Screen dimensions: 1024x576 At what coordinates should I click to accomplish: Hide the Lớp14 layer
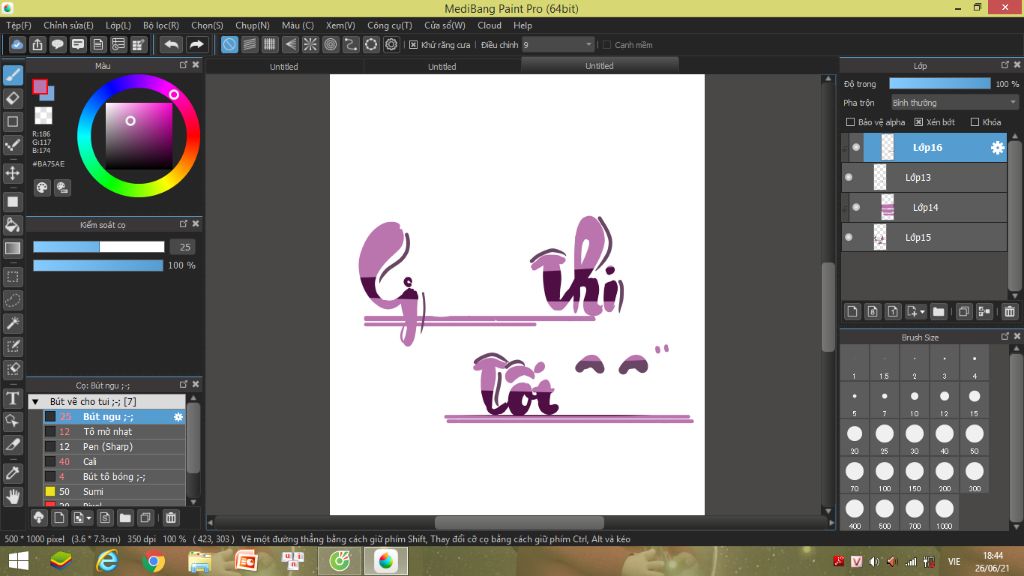(856, 208)
